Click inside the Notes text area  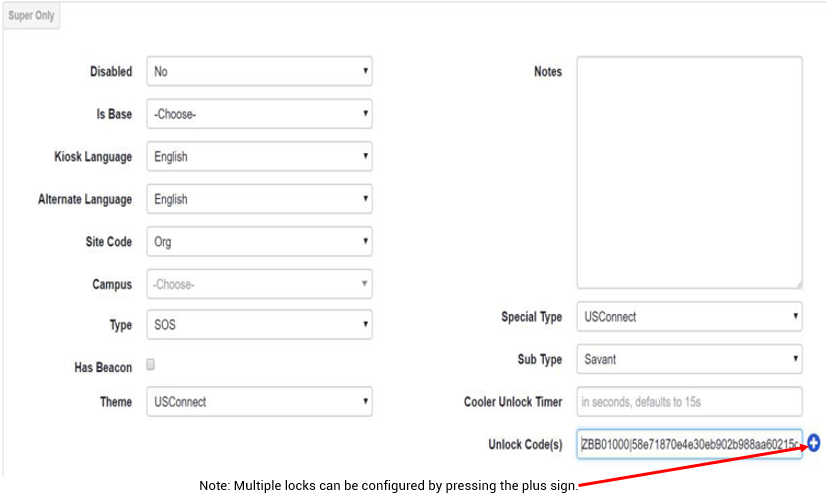[x=689, y=173]
